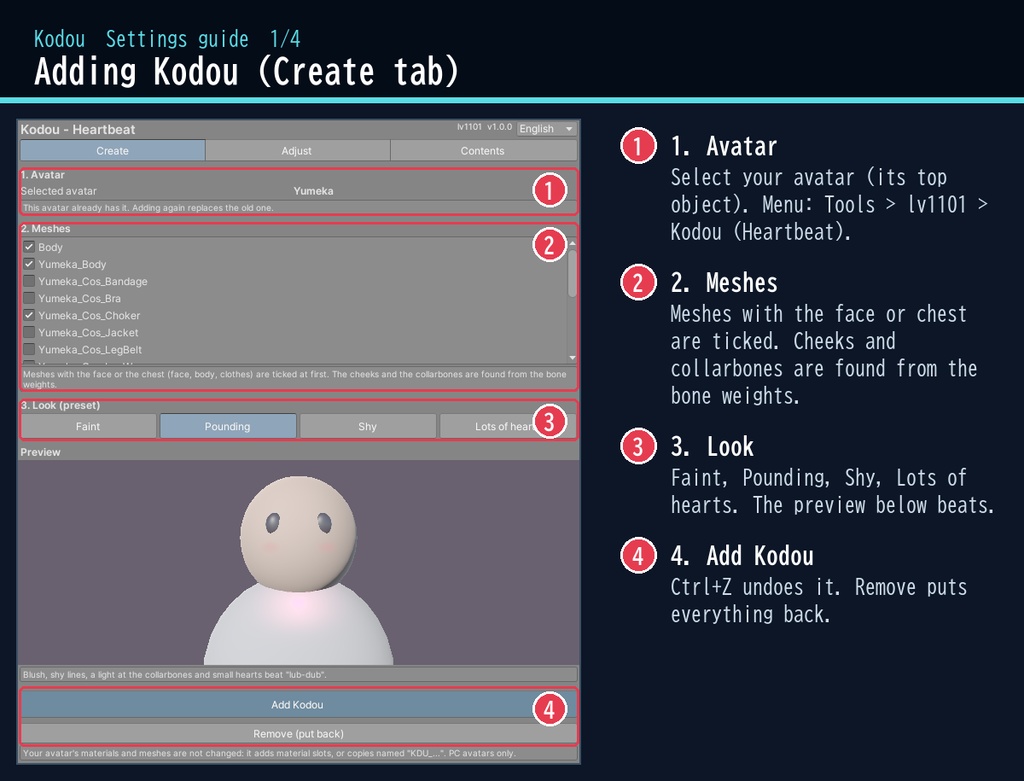This screenshot has height=781, width=1024.
Task: Click the "Preview" label
Action: pos(40,452)
